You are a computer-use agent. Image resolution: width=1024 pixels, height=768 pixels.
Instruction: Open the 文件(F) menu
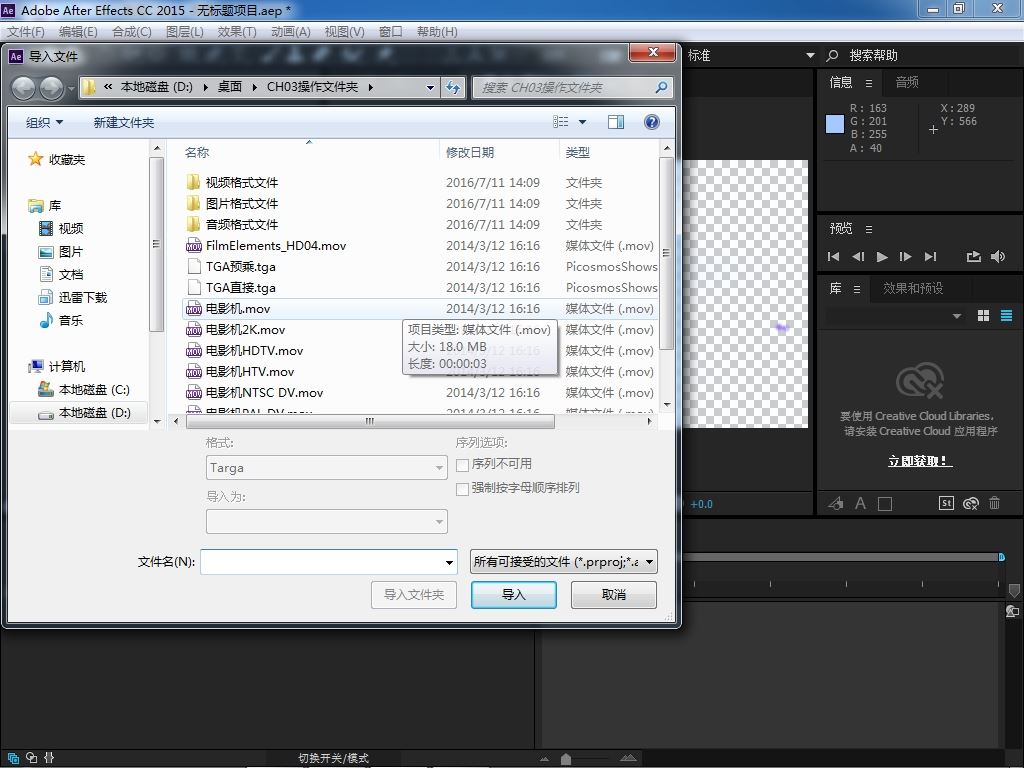(25, 31)
